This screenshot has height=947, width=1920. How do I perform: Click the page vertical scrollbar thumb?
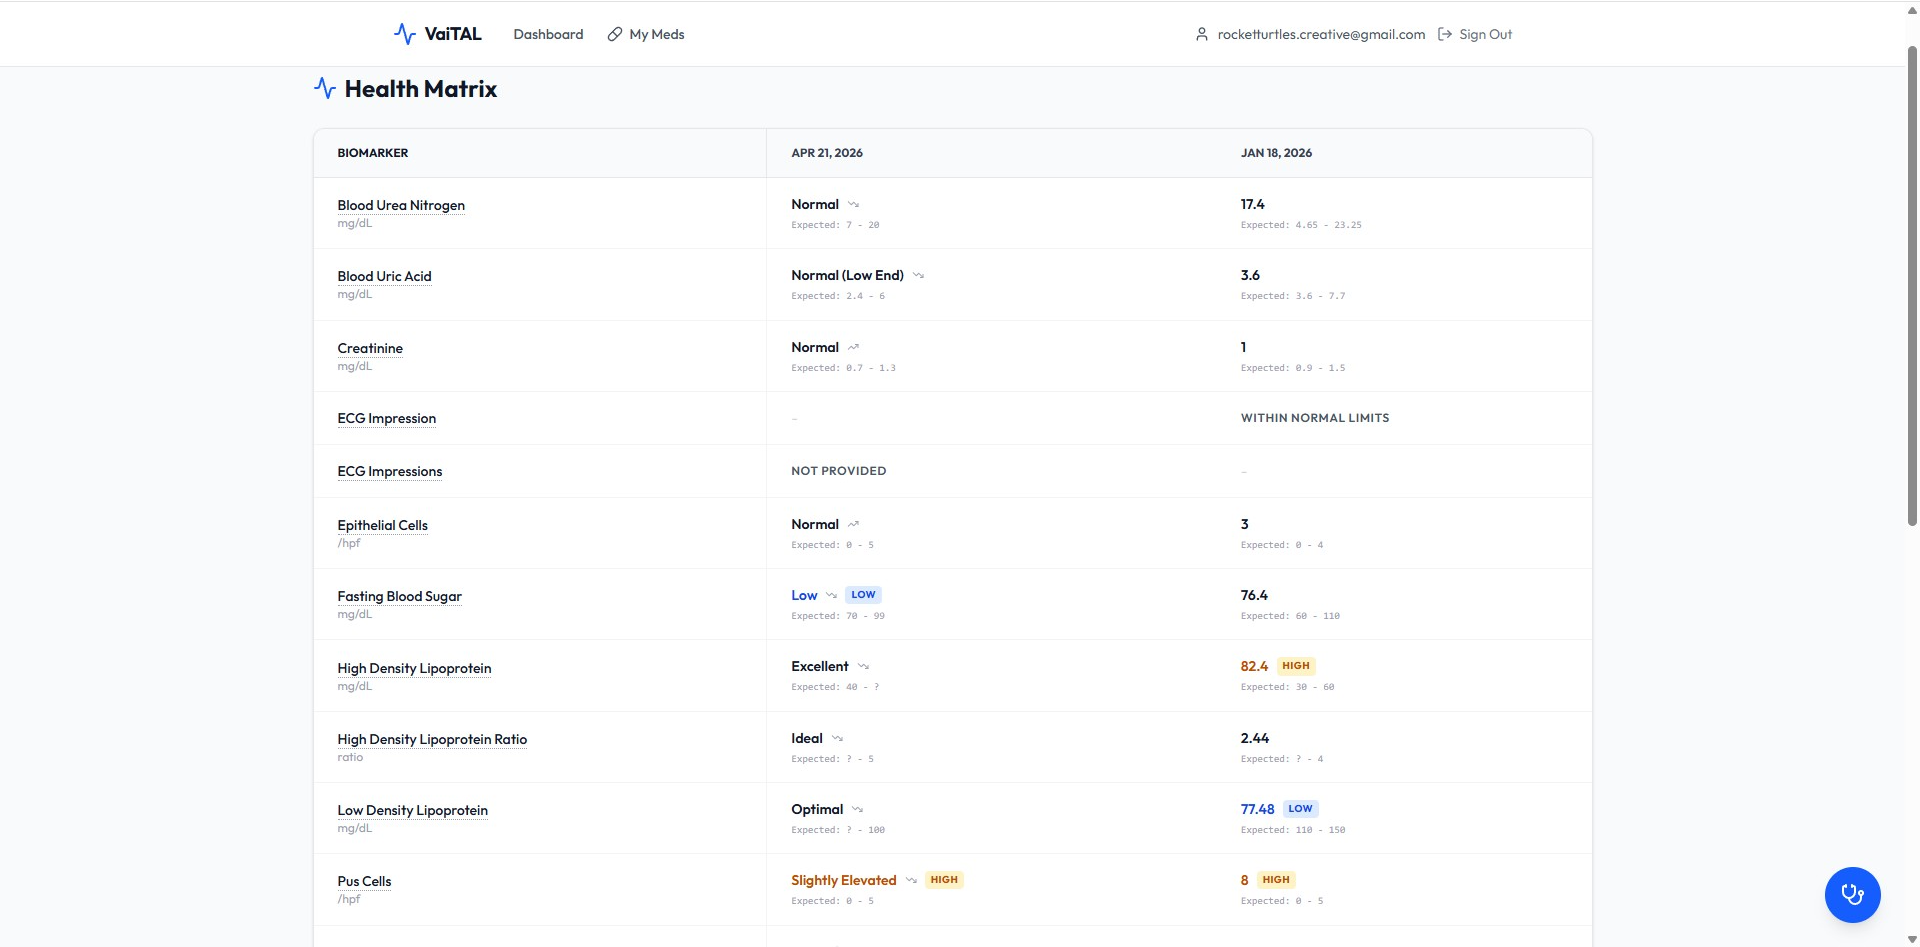1912,285
